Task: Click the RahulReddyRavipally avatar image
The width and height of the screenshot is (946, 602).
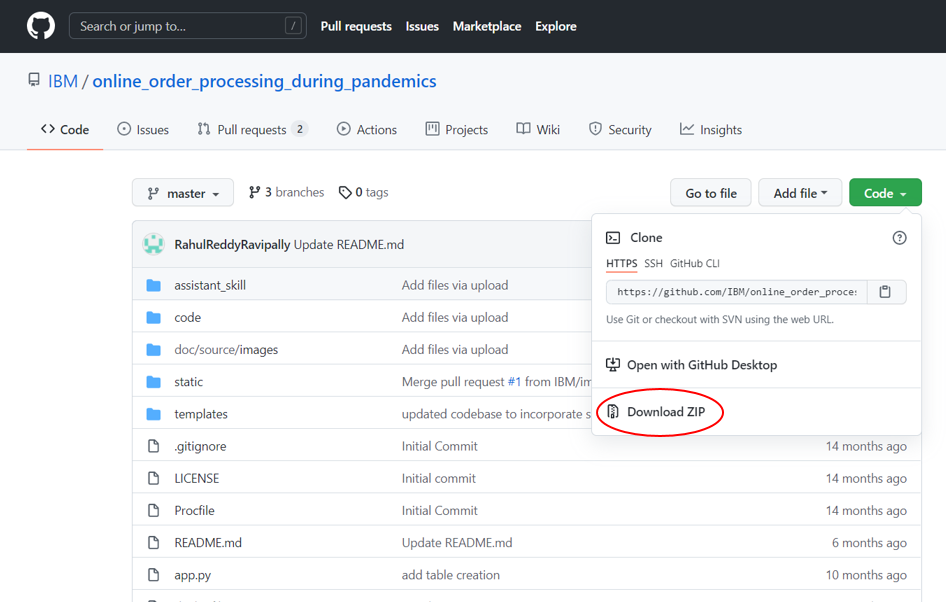Action: click(154, 244)
